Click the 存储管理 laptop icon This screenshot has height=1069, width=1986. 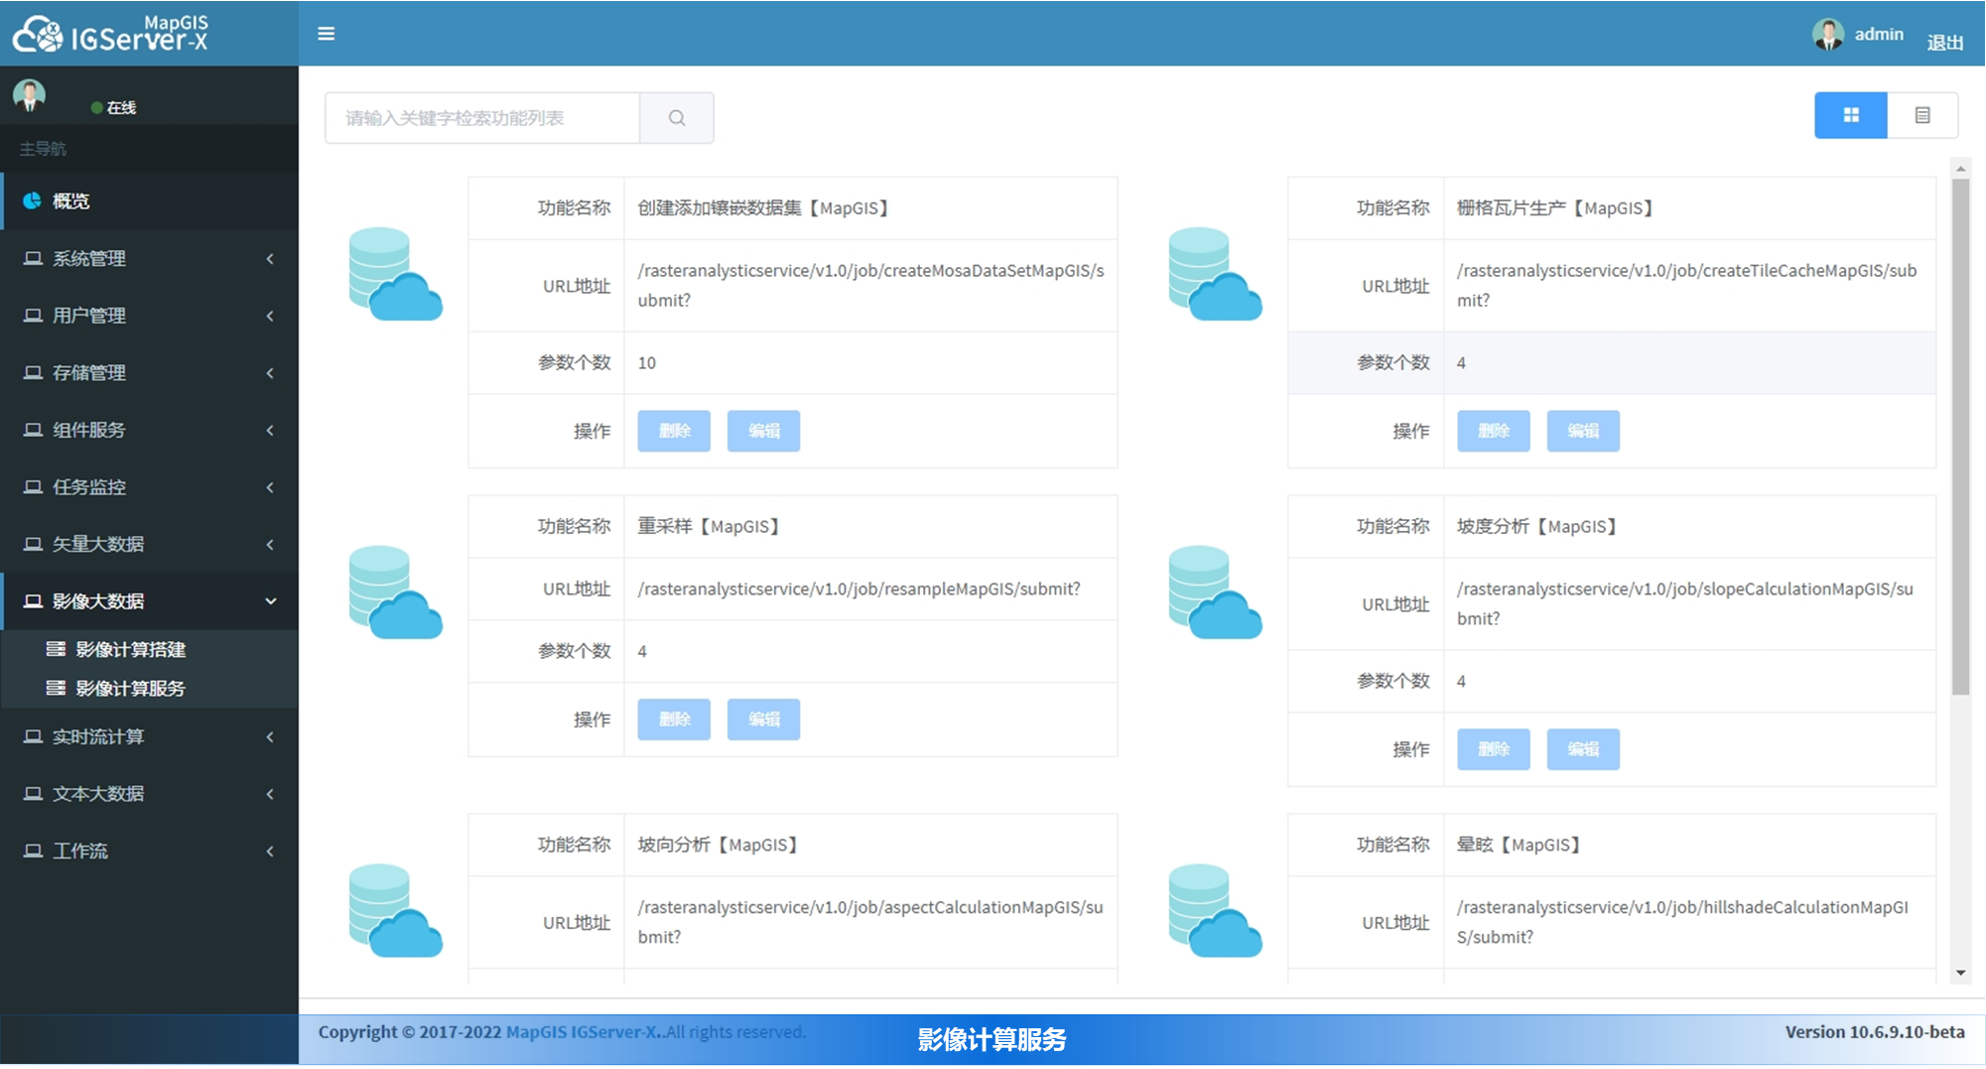(x=33, y=372)
